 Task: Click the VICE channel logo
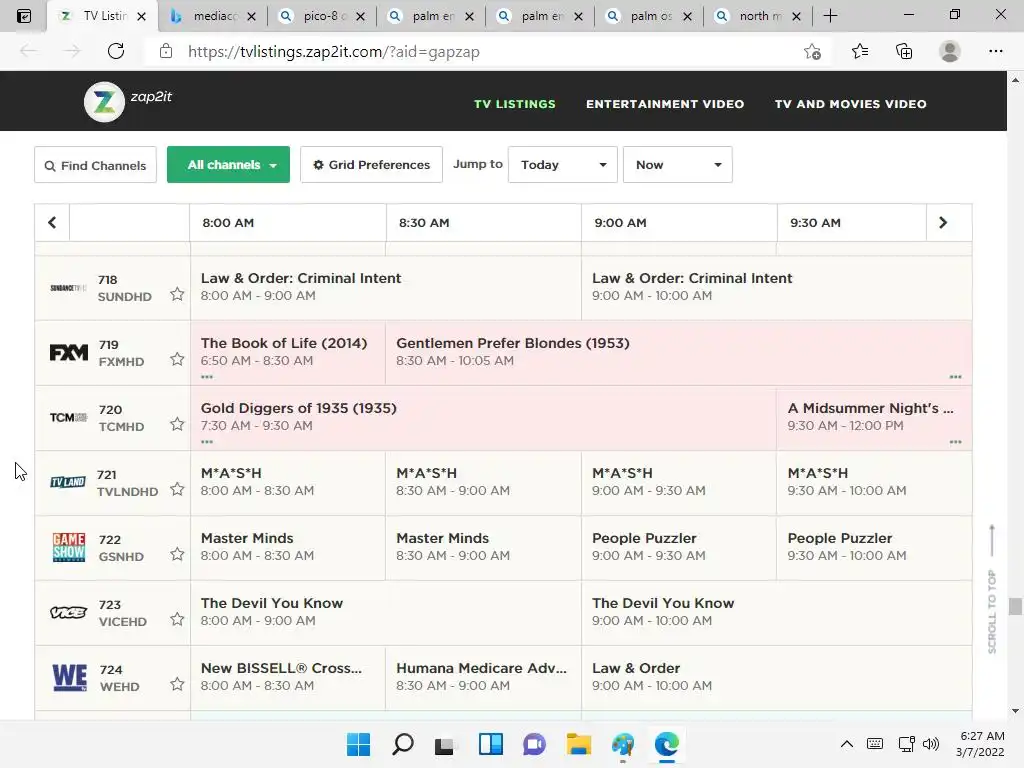69,613
